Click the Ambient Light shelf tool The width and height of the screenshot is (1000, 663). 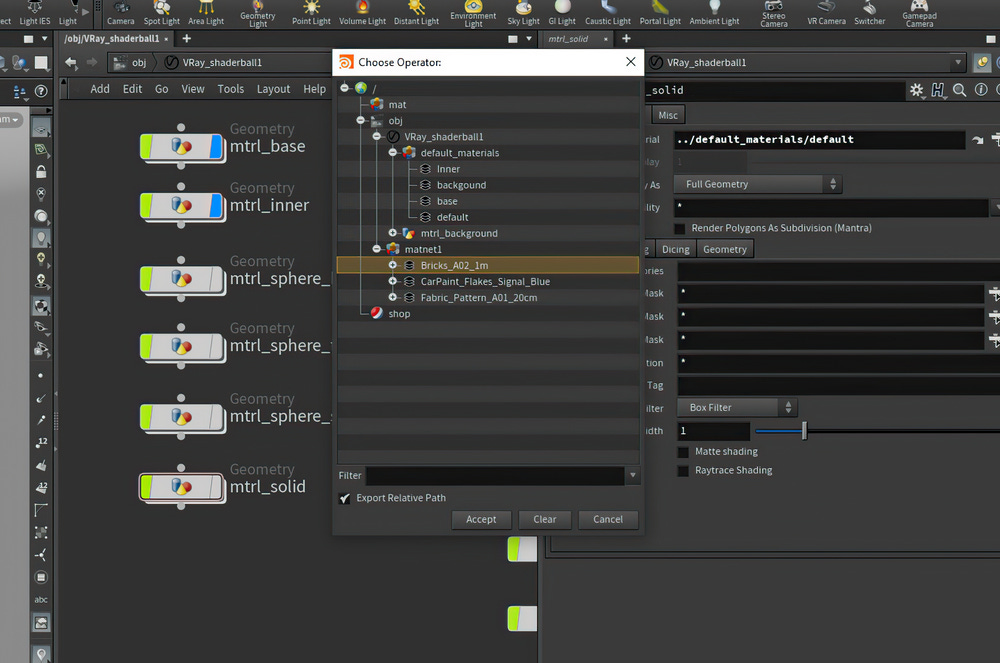[714, 13]
